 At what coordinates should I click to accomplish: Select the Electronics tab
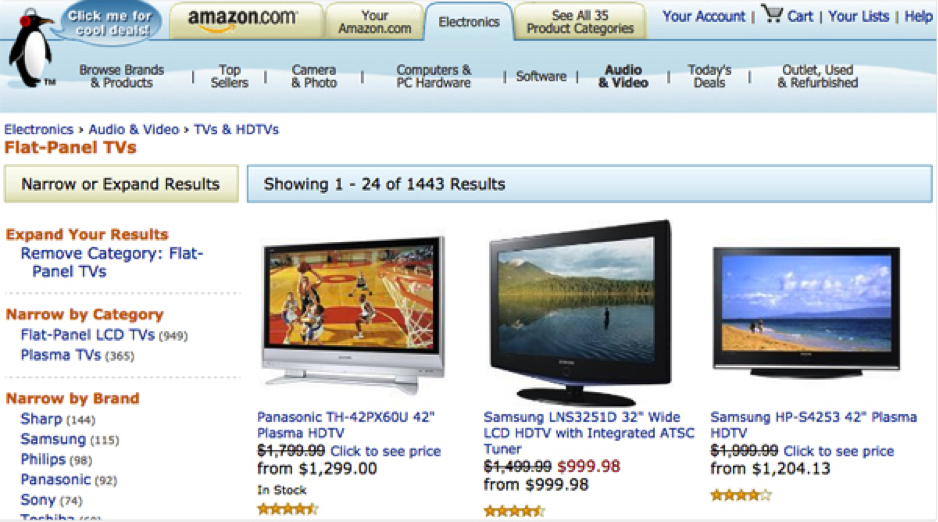pos(469,22)
